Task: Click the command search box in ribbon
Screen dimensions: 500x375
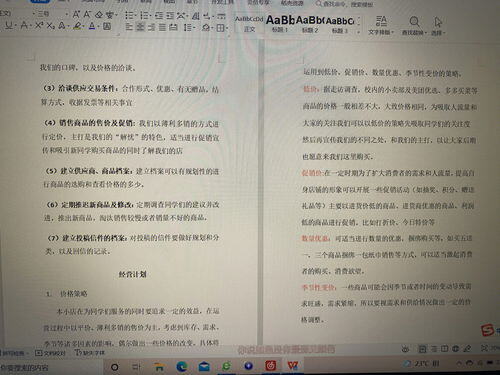Action: point(345,4)
